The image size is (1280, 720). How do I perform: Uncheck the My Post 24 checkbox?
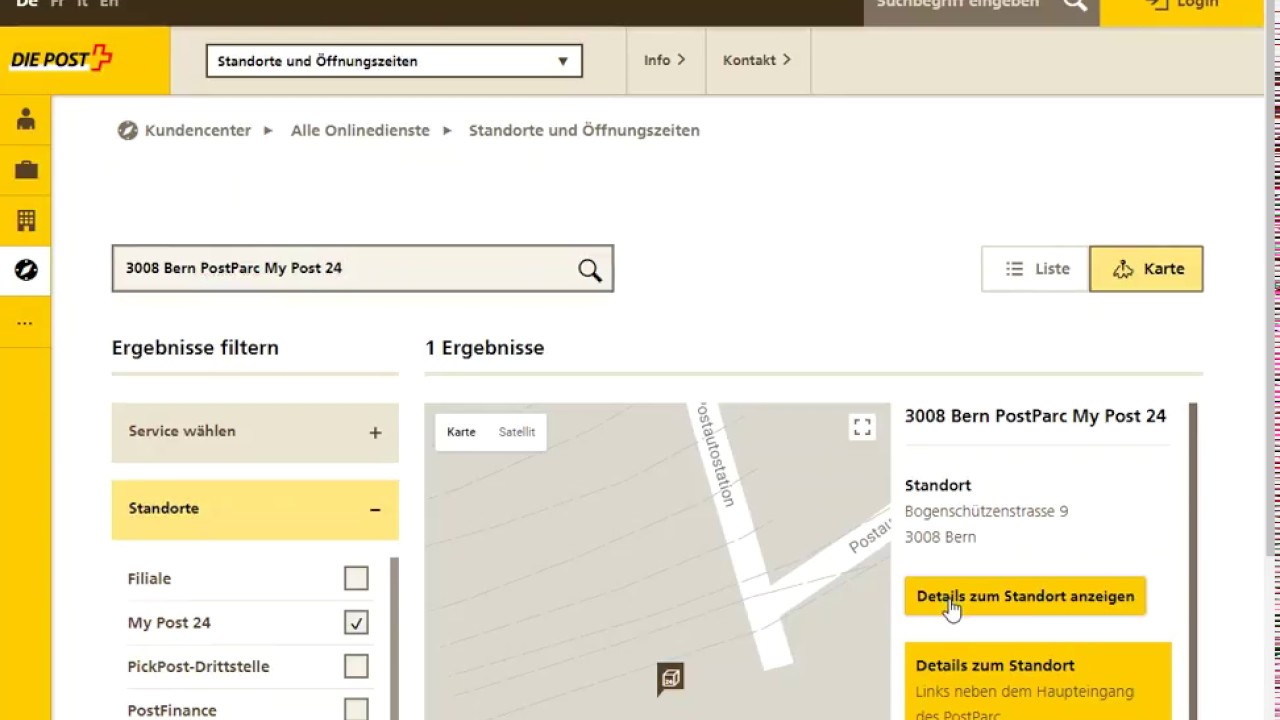[x=356, y=622]
